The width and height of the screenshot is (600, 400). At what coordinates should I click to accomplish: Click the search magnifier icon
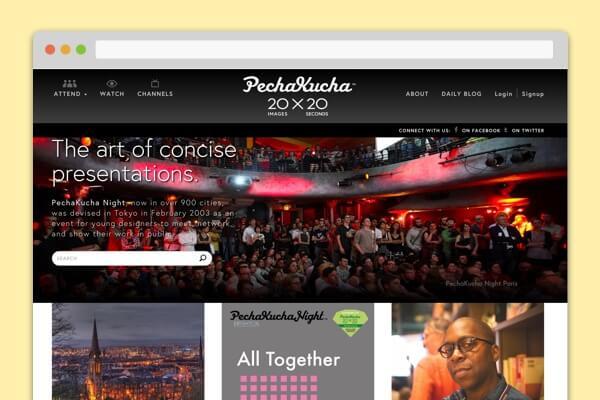[203, 258]
